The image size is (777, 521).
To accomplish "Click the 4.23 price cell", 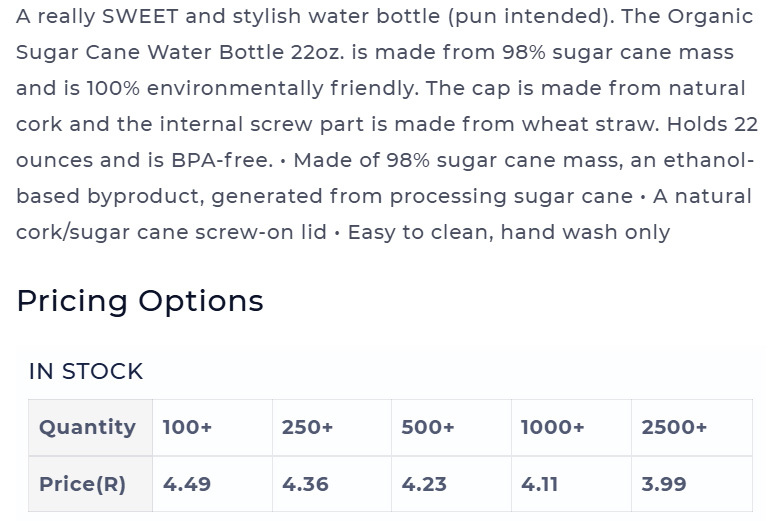I will [x=451, y=484].
